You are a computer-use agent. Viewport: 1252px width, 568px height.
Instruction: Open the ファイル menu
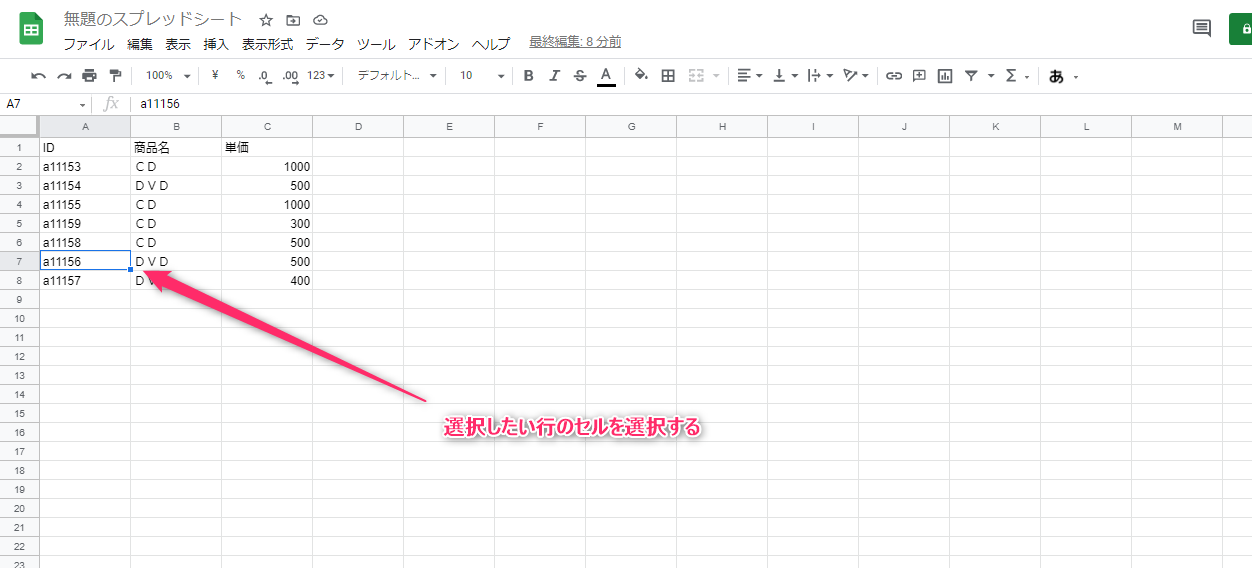[x=88, y=44]
